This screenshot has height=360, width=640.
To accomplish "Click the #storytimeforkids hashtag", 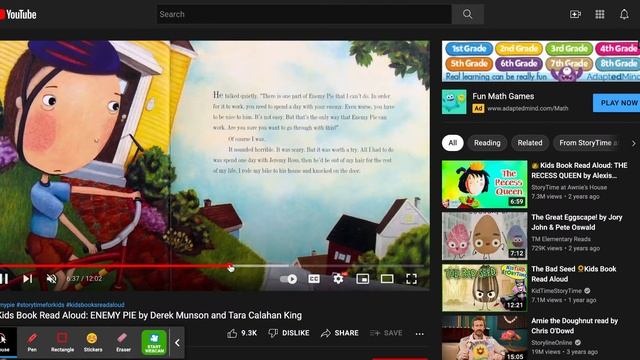I will [40, 305].
